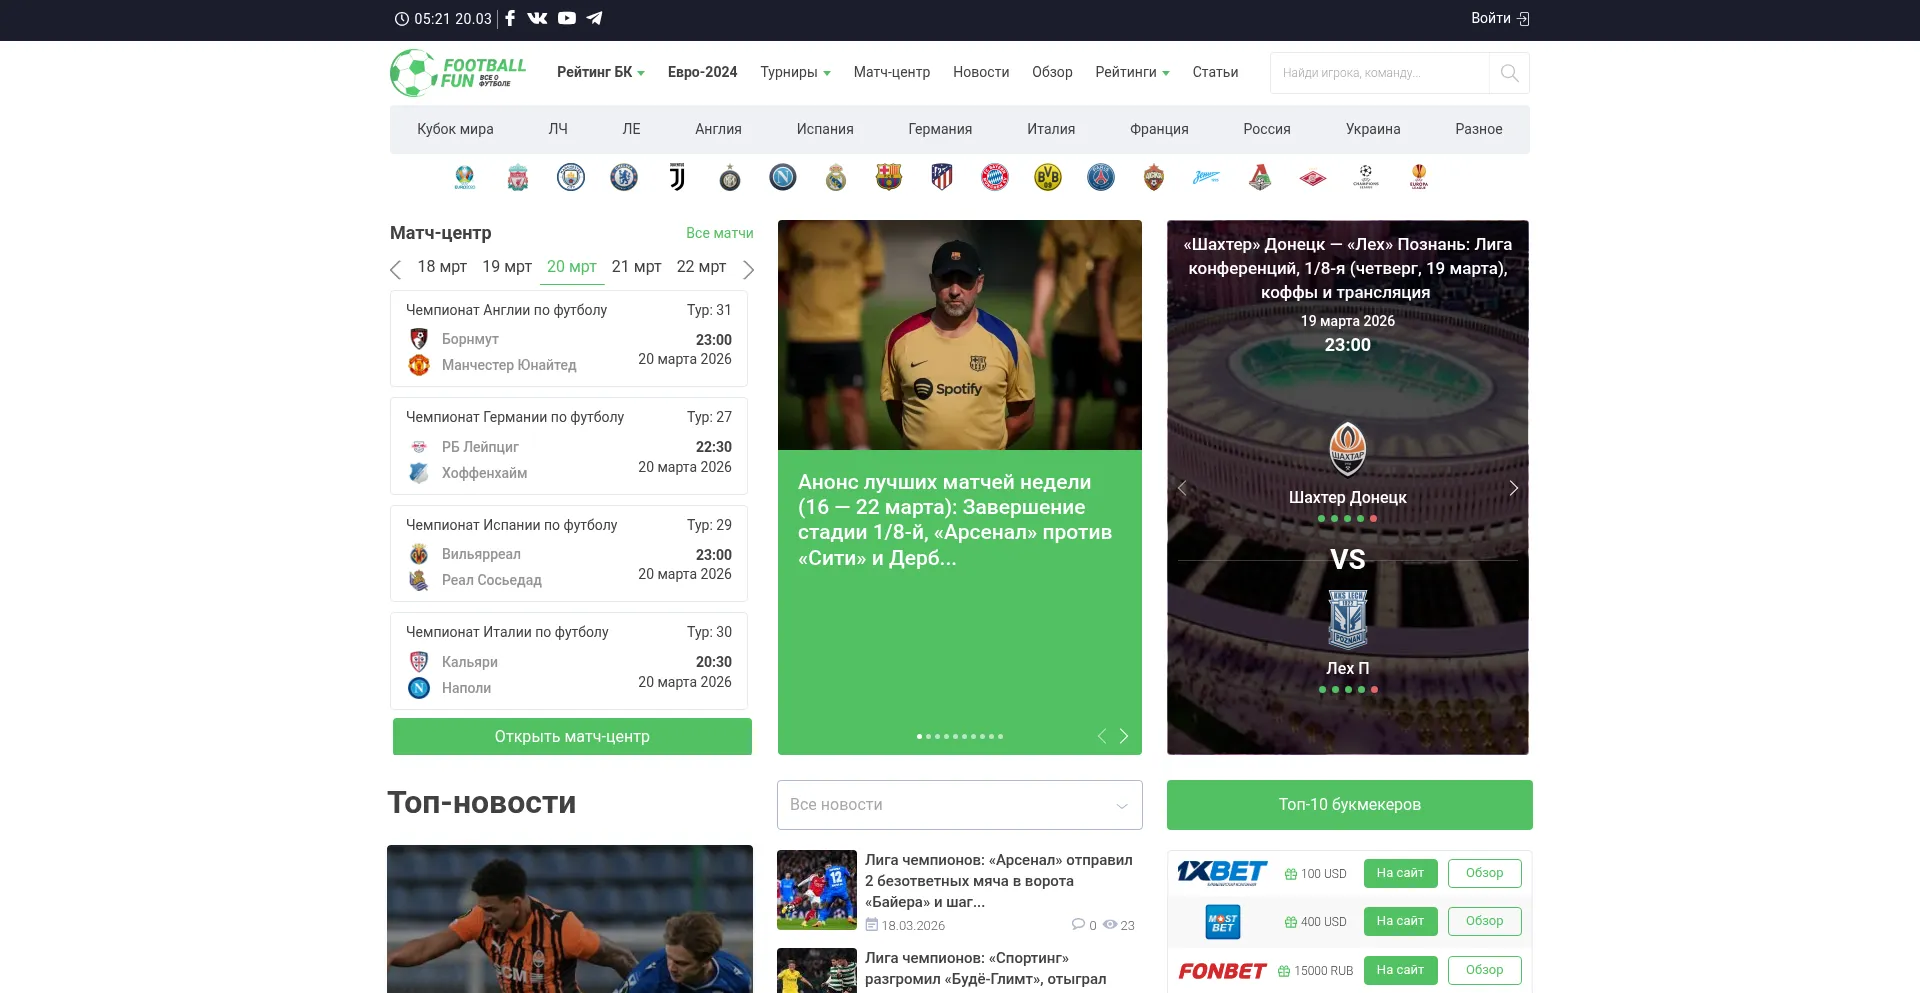Select the 19 мрт date tab
The image size is (1920, 993).
click(x=507, y=267)
